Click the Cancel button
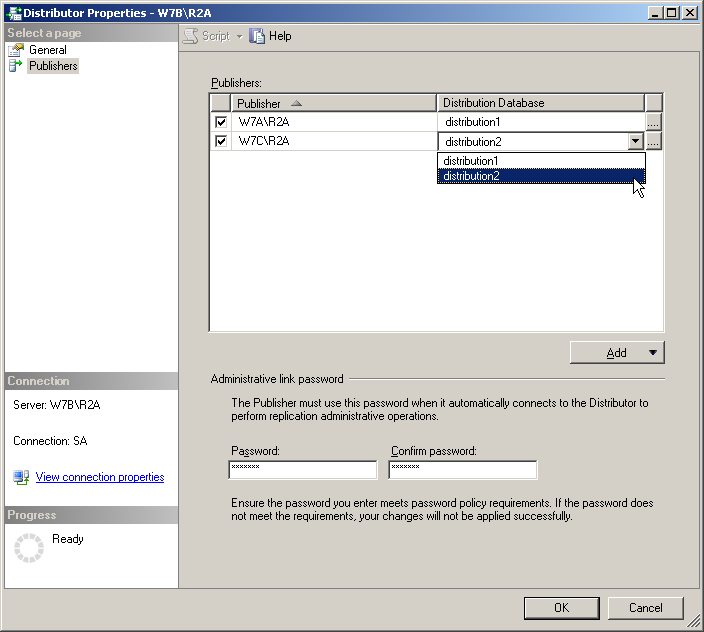 [x=645, y=608]
